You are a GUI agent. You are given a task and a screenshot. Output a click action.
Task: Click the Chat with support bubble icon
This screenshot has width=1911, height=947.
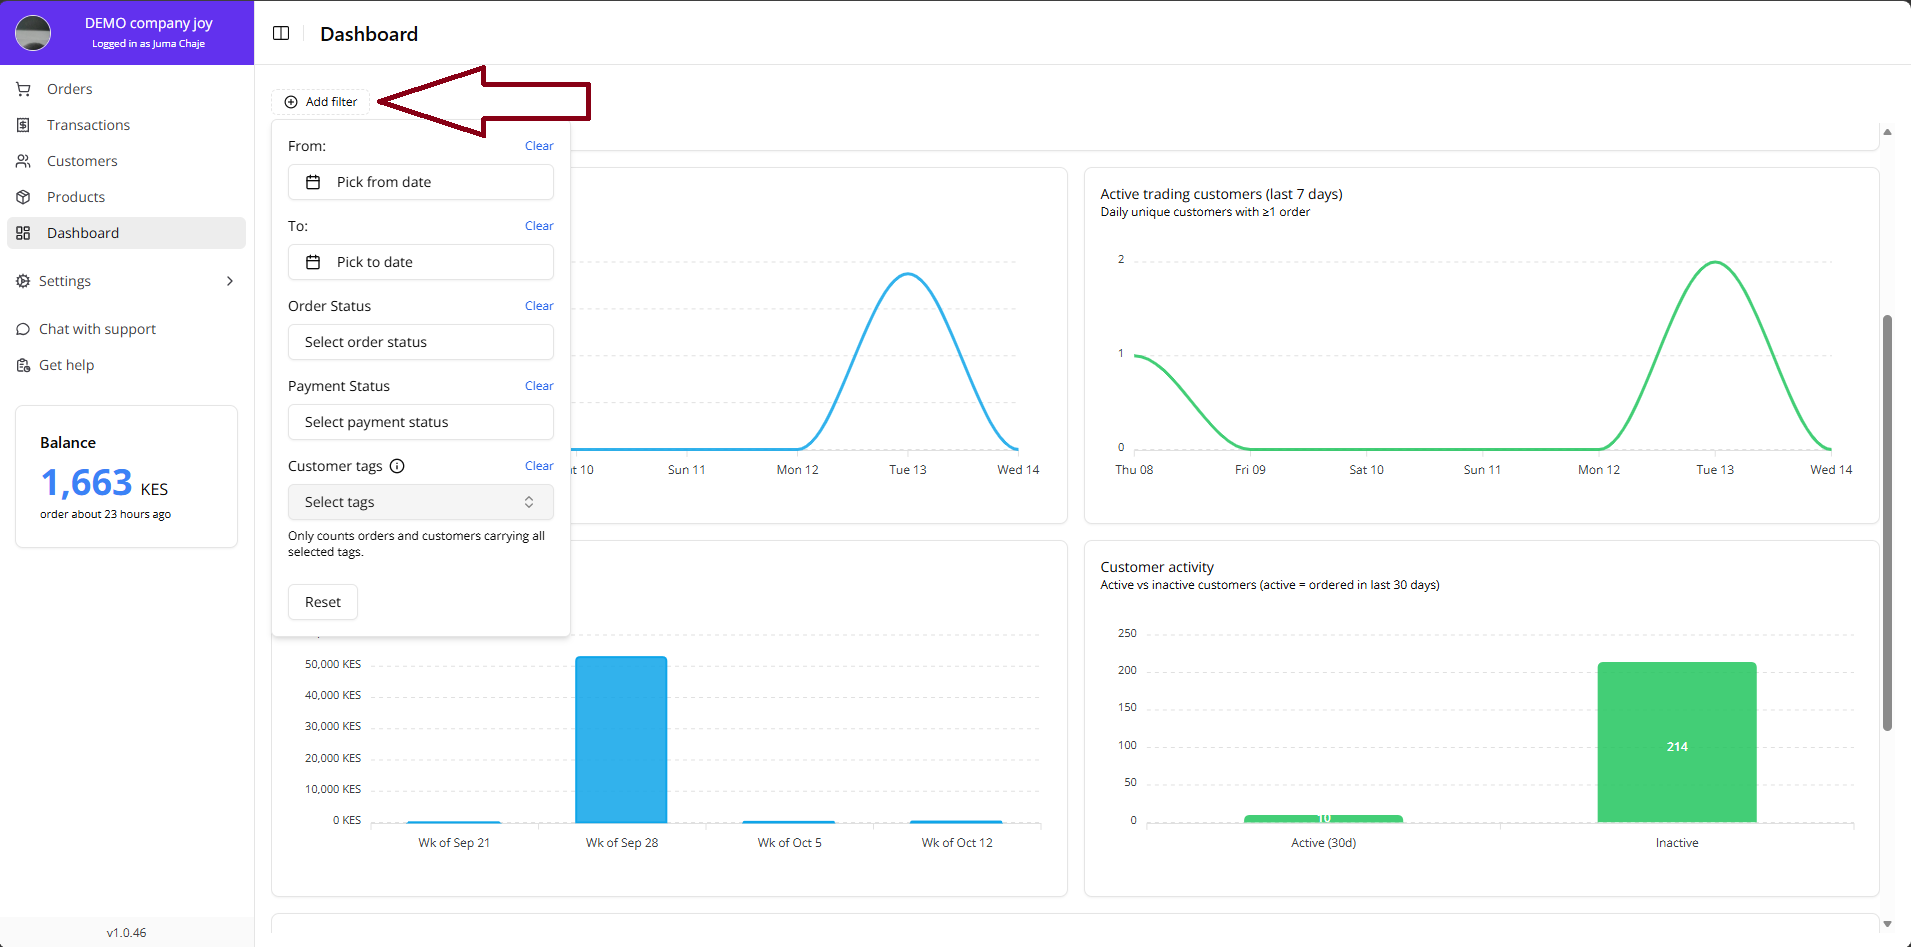(x=23, y=329)
